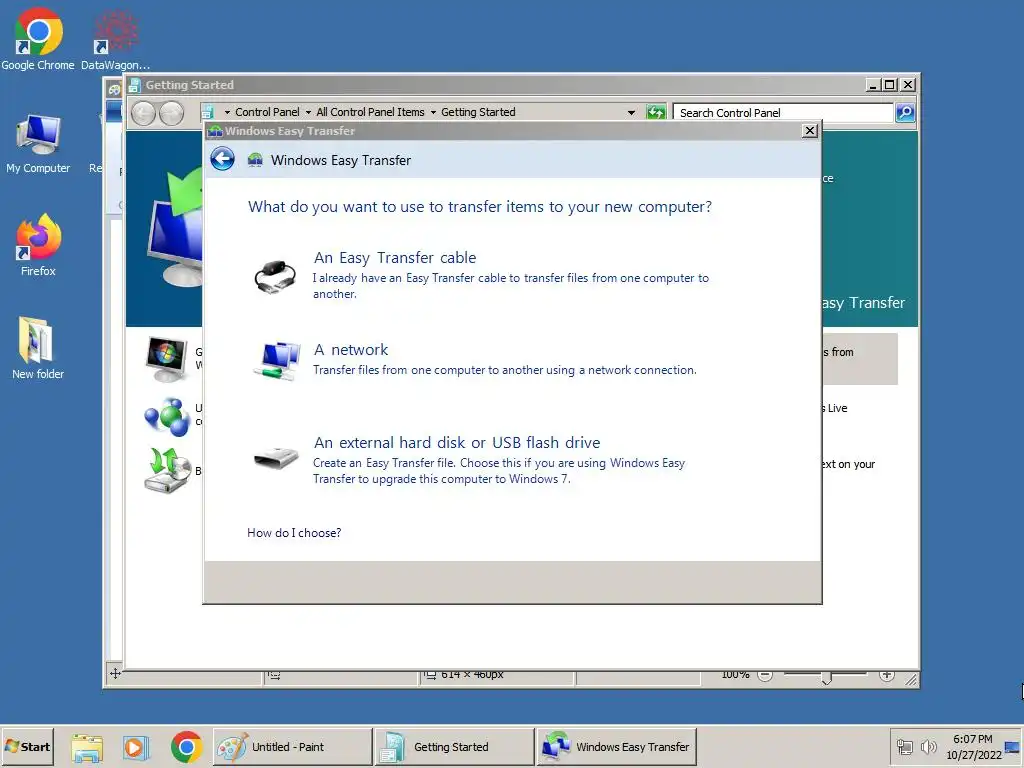Open the address bar history dropdown

pyautogui.click(x=631, y=112)
